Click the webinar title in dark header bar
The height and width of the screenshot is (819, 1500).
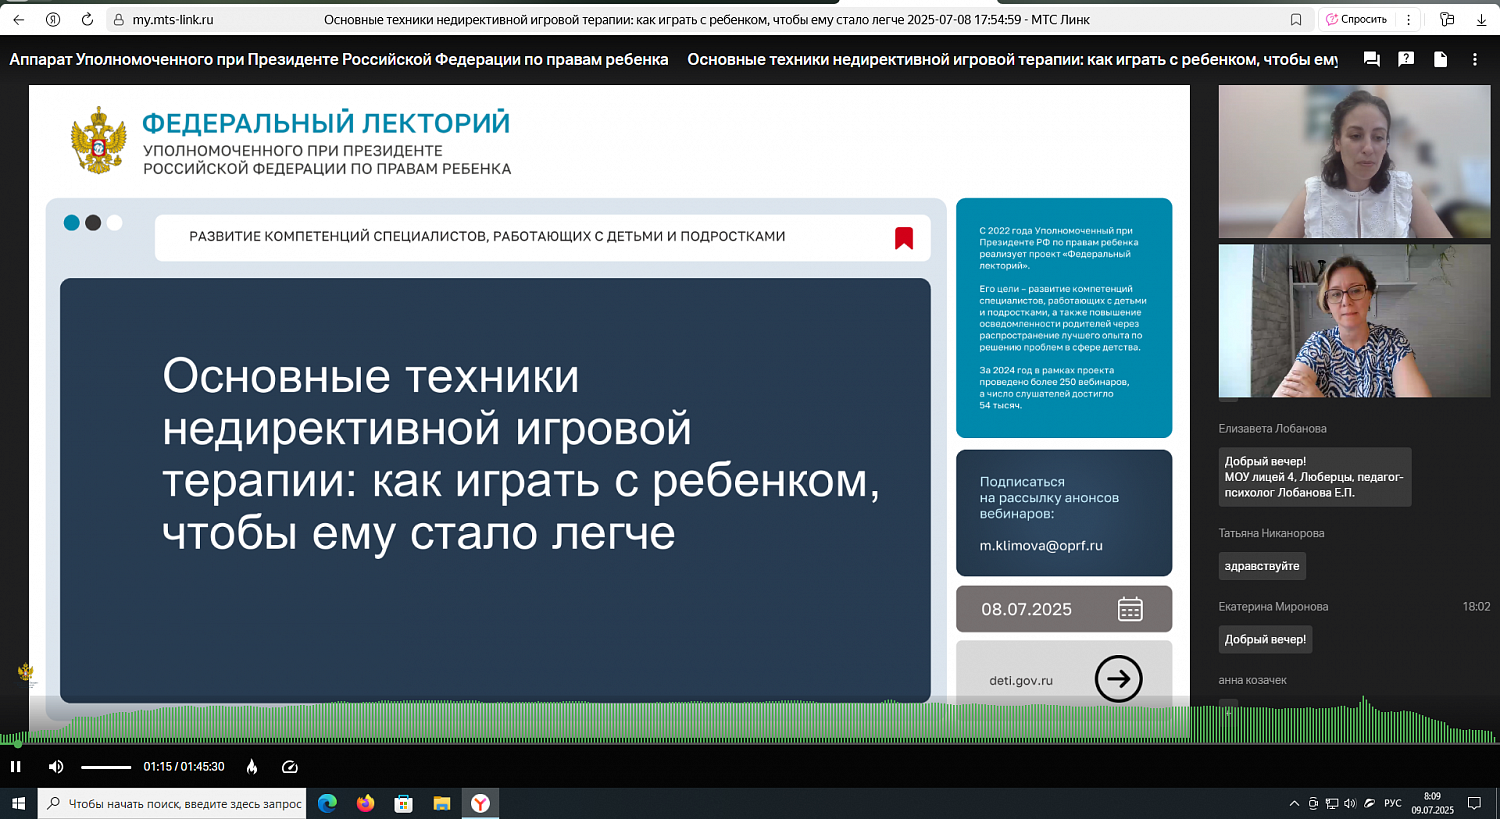pos(1012,60)
